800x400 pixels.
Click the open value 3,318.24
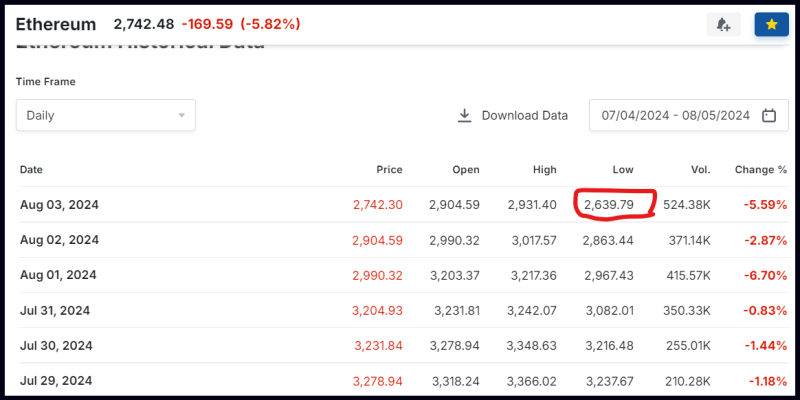point(456,381)
